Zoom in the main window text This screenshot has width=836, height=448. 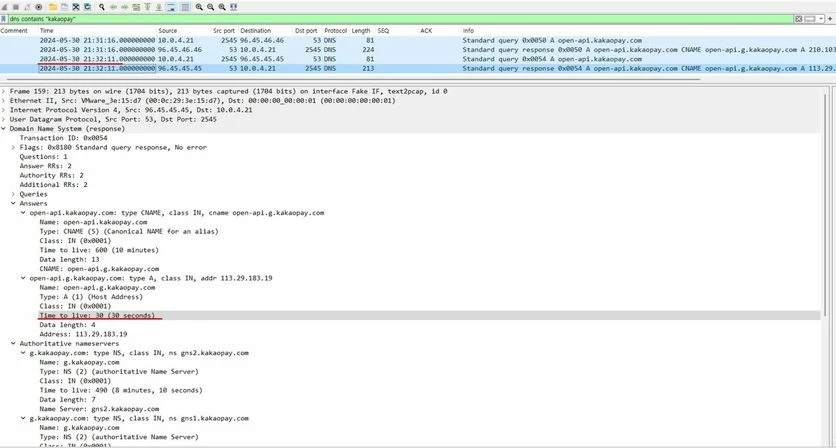[199, 7]
